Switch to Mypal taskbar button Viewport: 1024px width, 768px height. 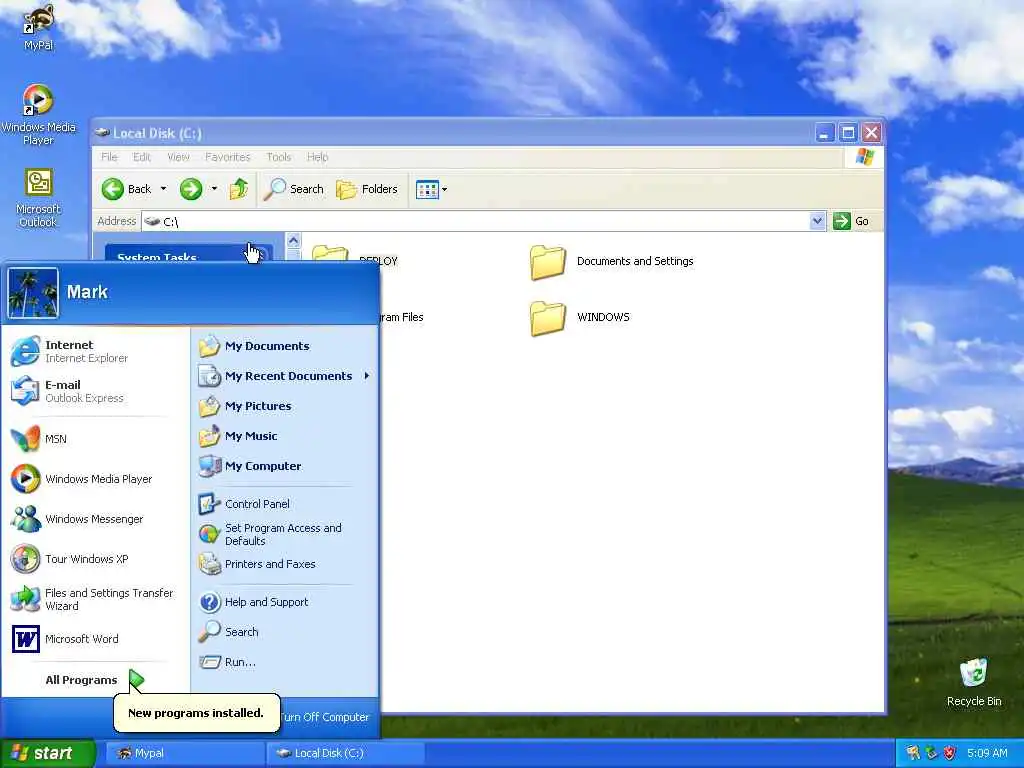[x=184, y=754]
